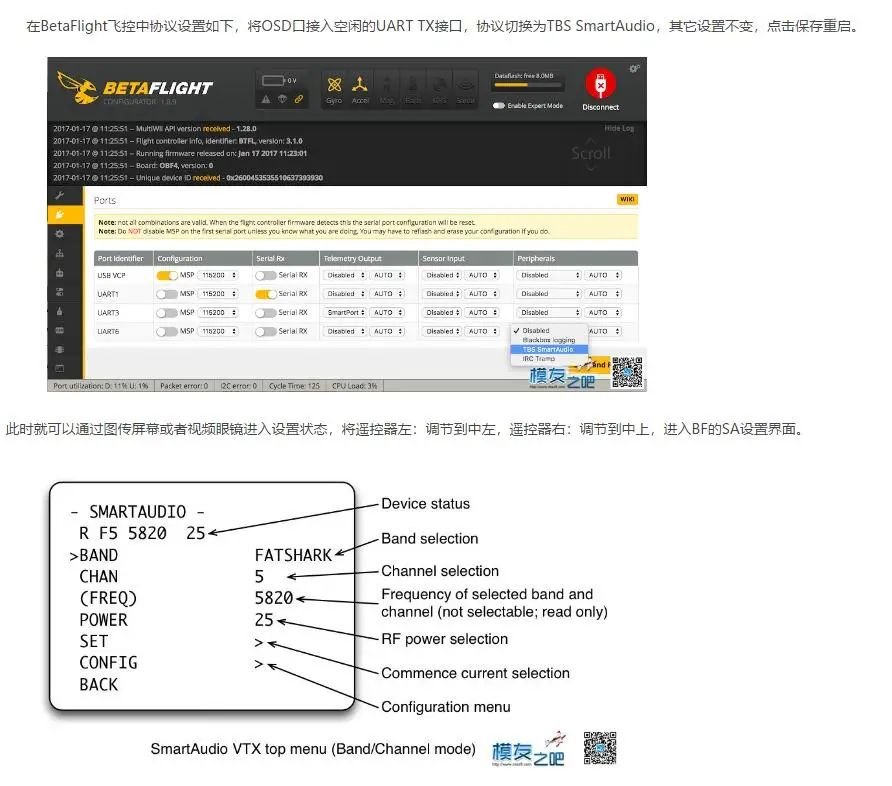This screenshot has width=892, height=786.
Task: Open the Setup tab wrench icon in sidebar
Action: click(x=59, y=196)
